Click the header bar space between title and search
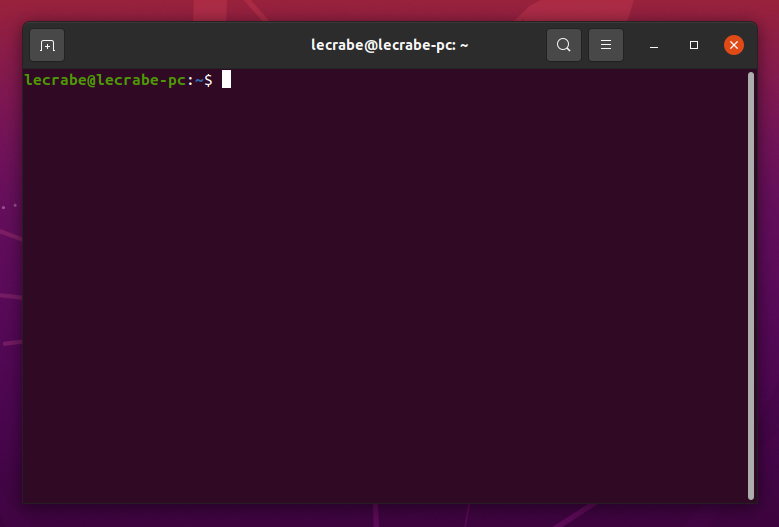Image resolution: width=779 pixels, height=527 pixels. click(x=507, y=45)
